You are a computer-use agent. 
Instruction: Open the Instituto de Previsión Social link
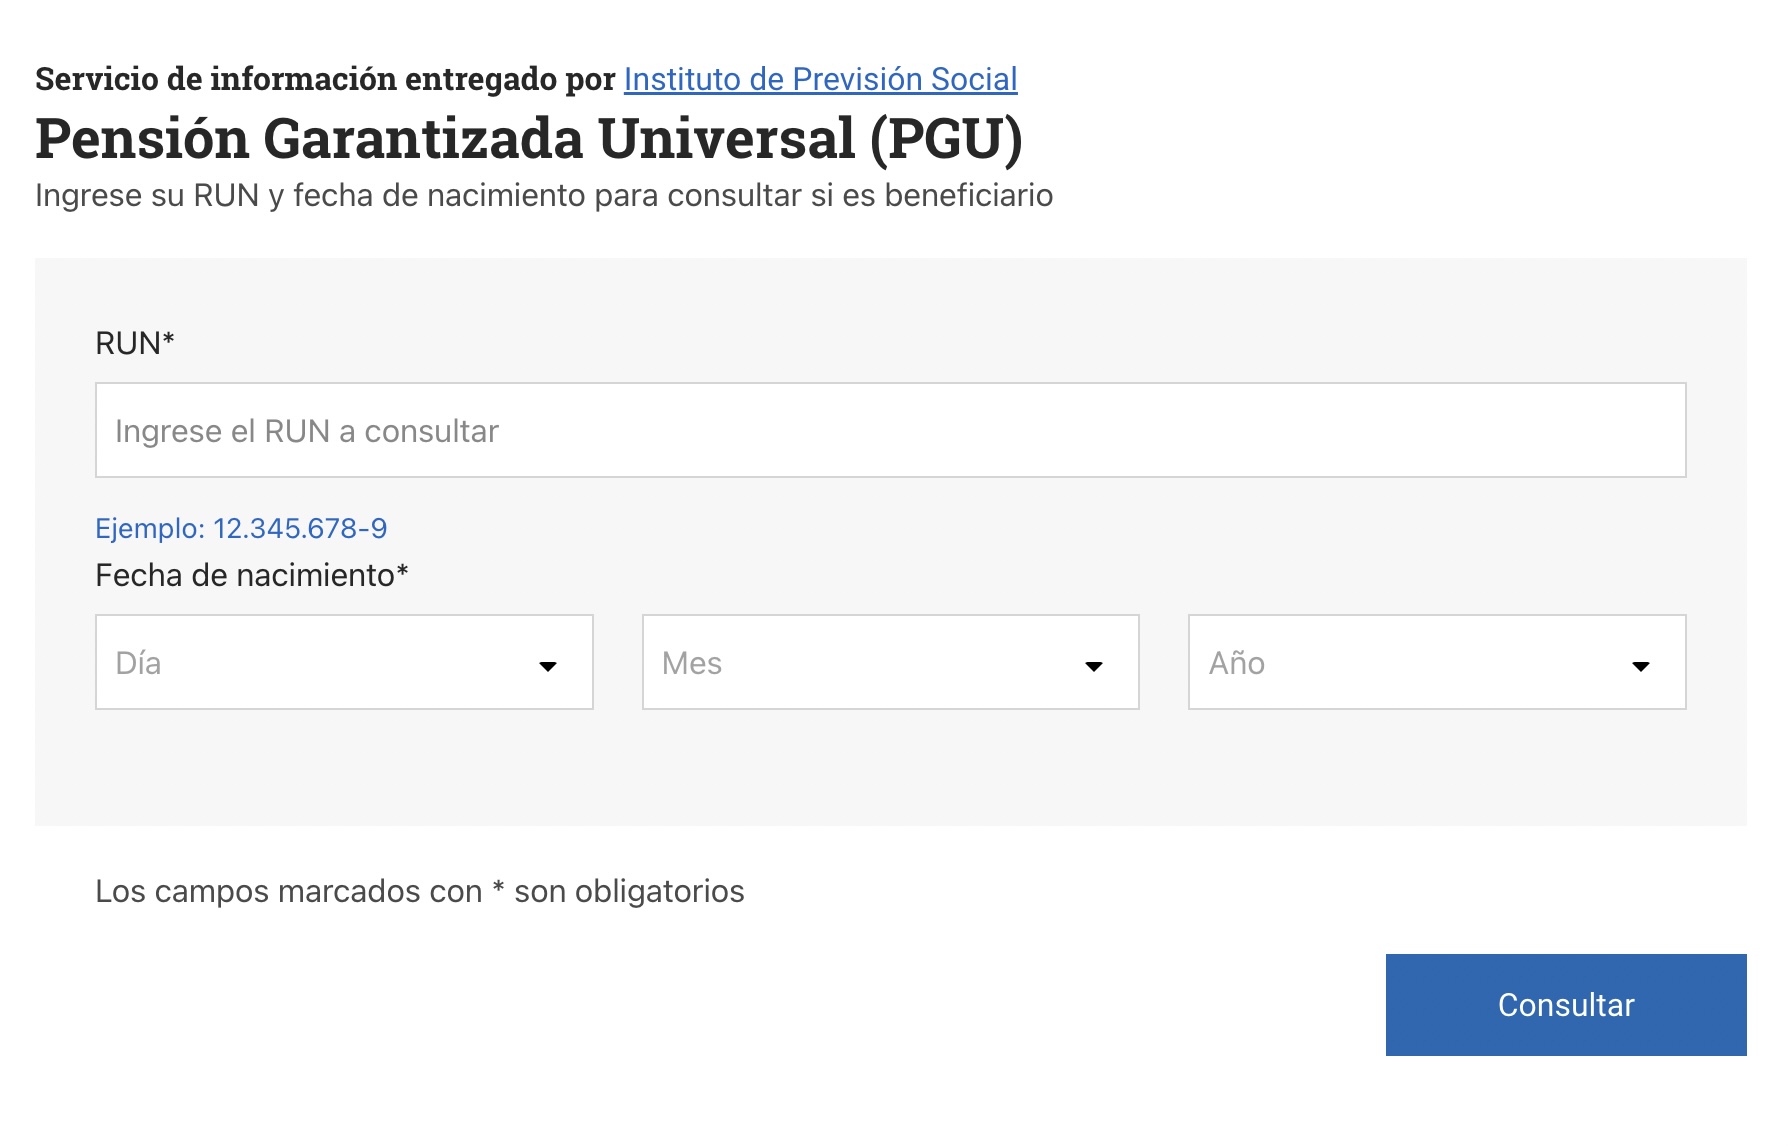[x=820, y=79]
